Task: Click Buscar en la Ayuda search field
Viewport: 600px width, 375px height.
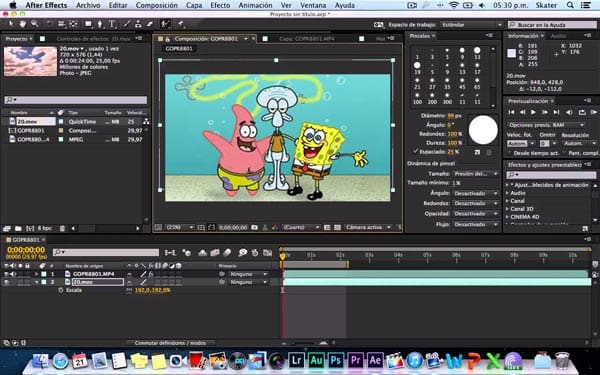Action: click(x=551, y=24)
